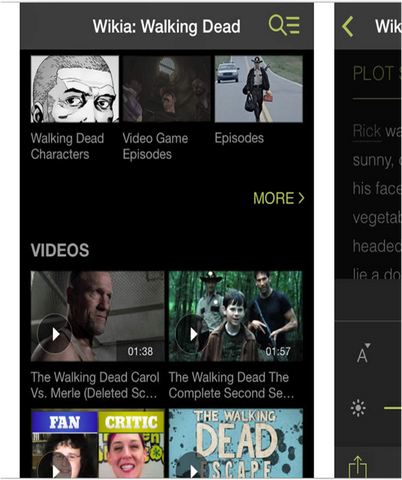Select 'Walking Dead Characters' label
The image size is (402, 480).
[67, 146]
